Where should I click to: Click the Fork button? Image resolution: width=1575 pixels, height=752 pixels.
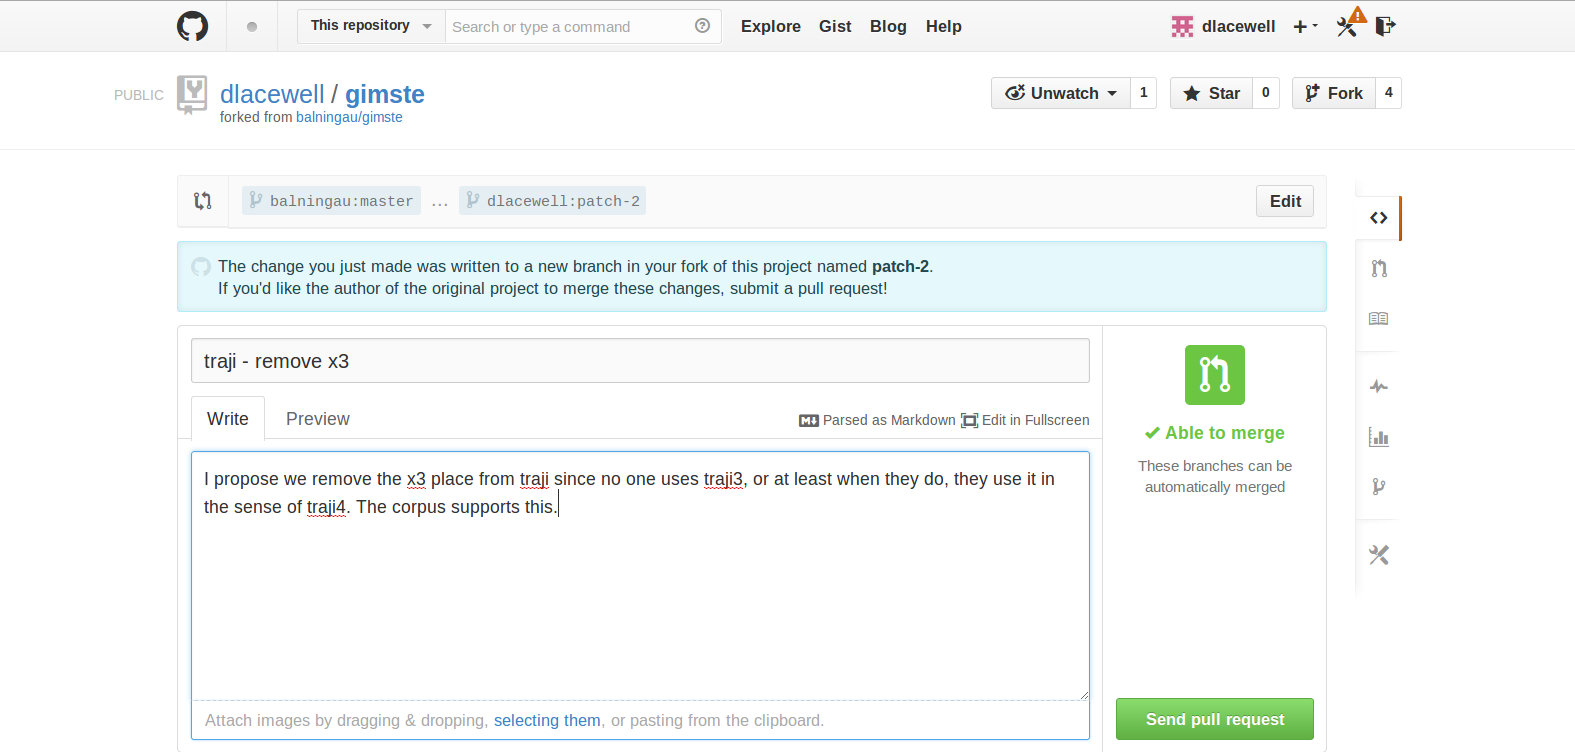1334,93
